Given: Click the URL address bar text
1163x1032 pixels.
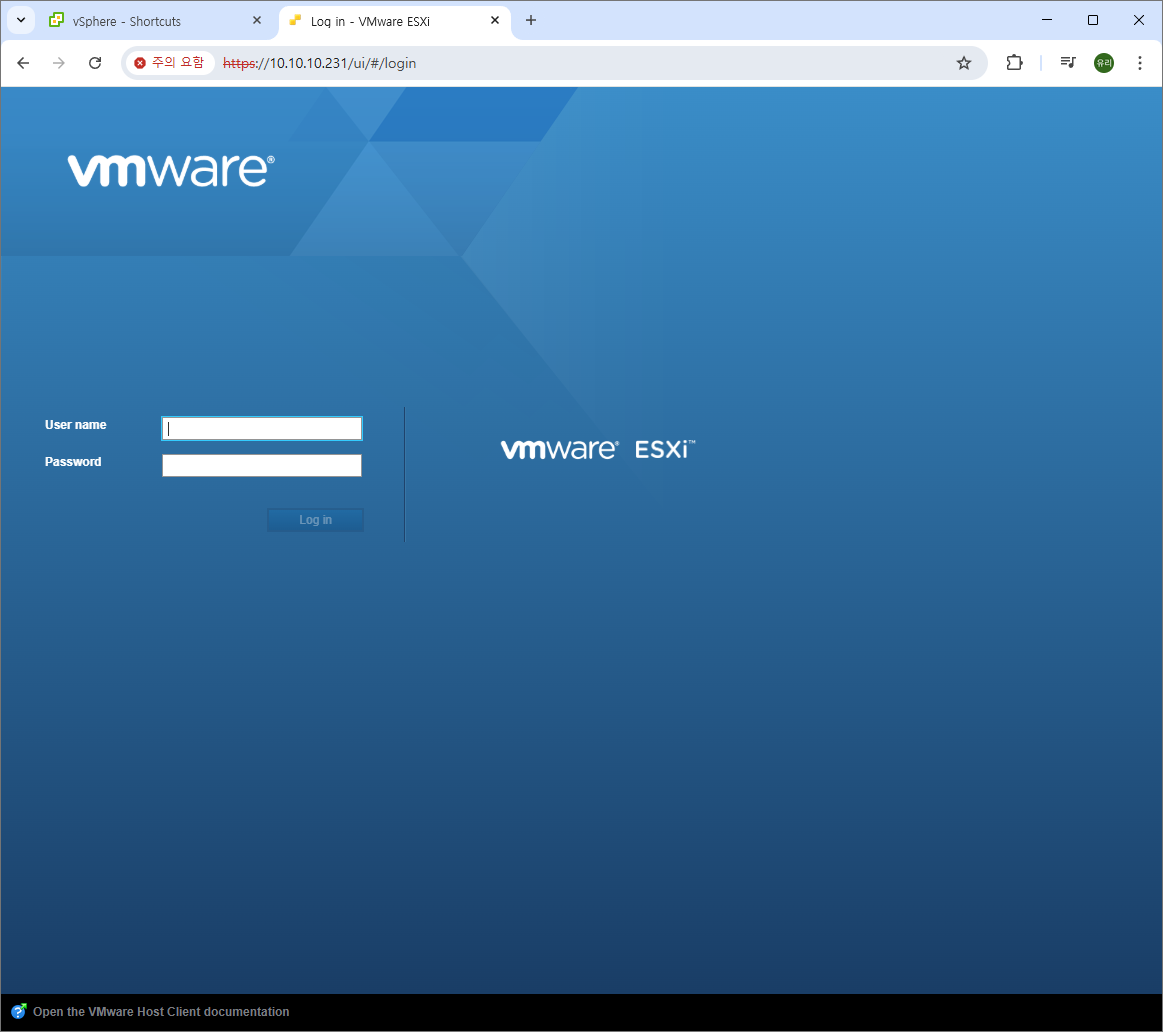Looking at the screenshot, I should click(x=320, y=63).
